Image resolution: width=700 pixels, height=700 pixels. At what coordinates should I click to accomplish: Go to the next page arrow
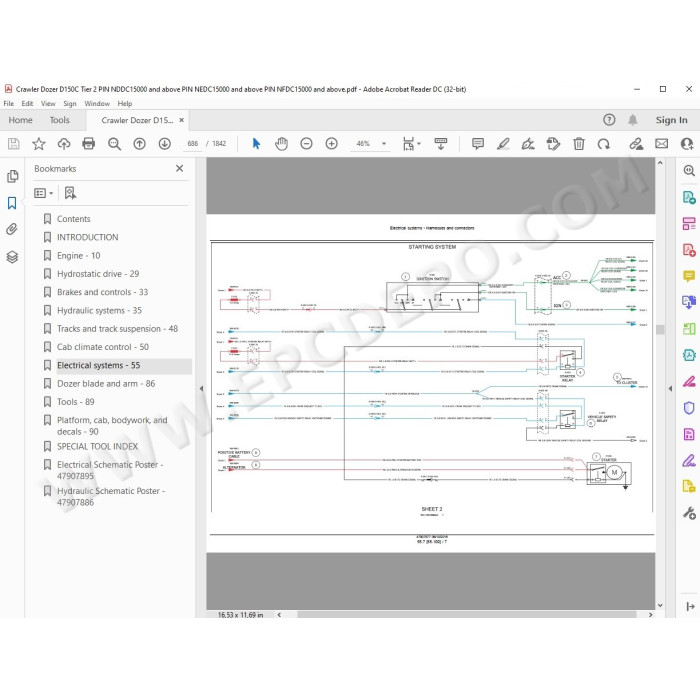[x=165, y=144]
